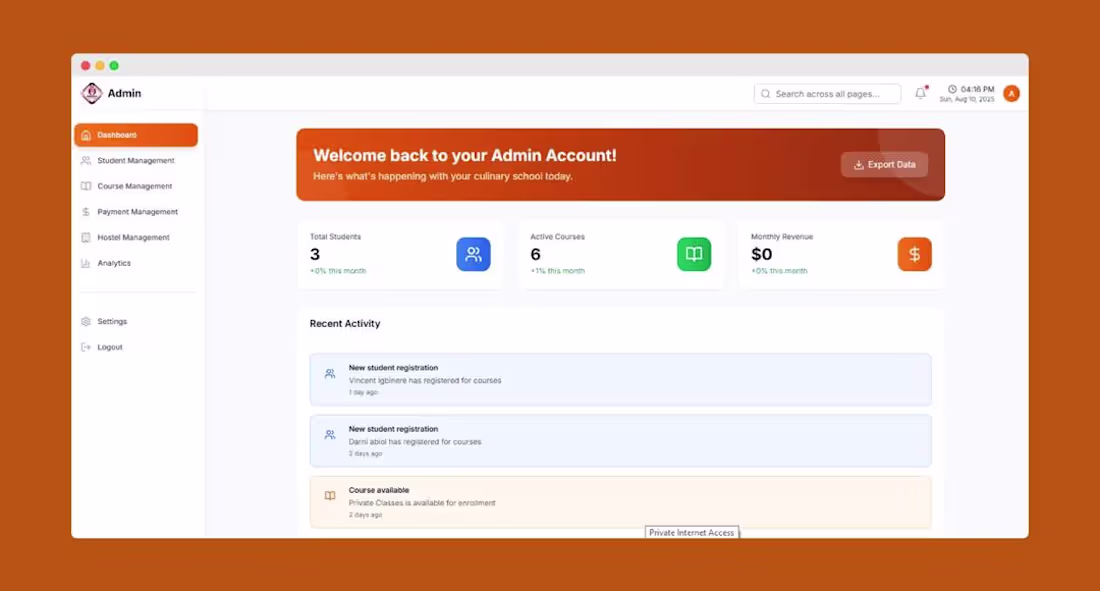Click the book icon in Course available activity

coord(330,496)
